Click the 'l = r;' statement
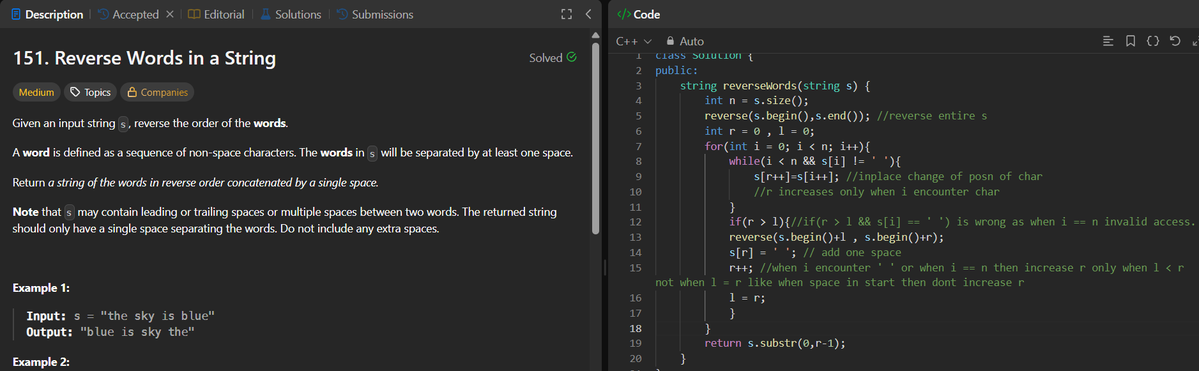Viewport: 1199px width, 371px height. click(x=747, y=298)
